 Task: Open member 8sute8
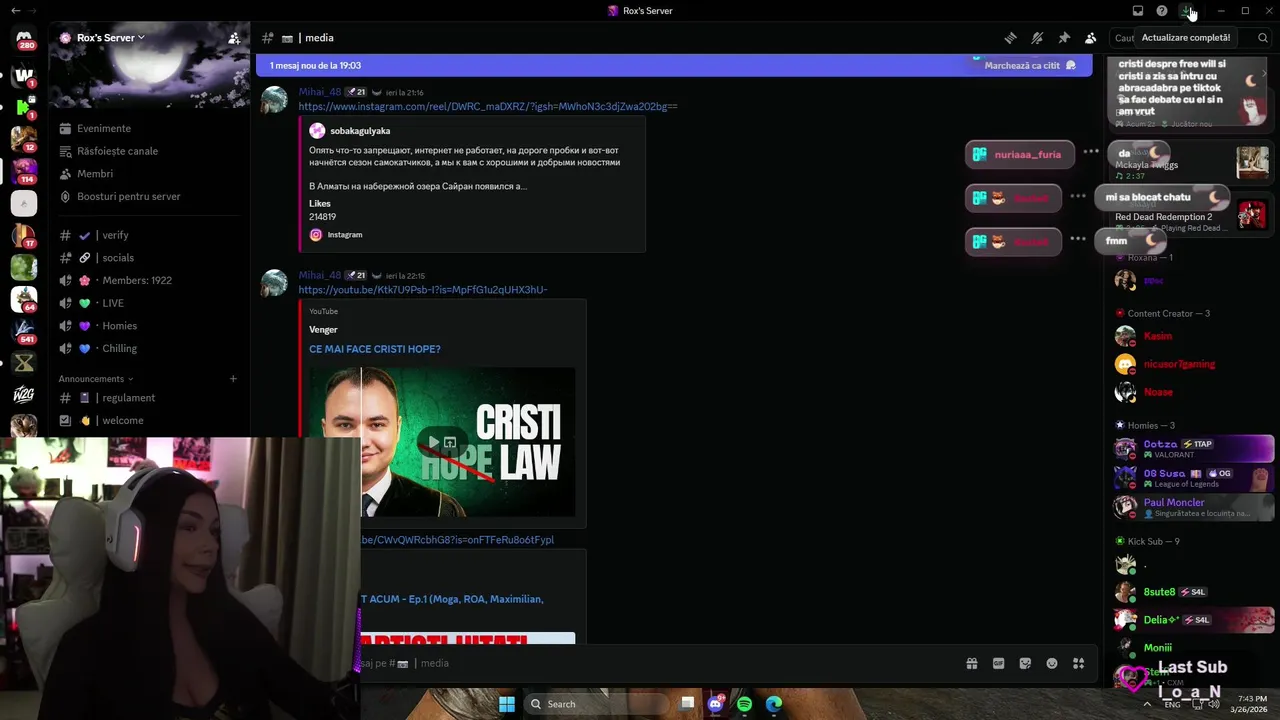1193,592
